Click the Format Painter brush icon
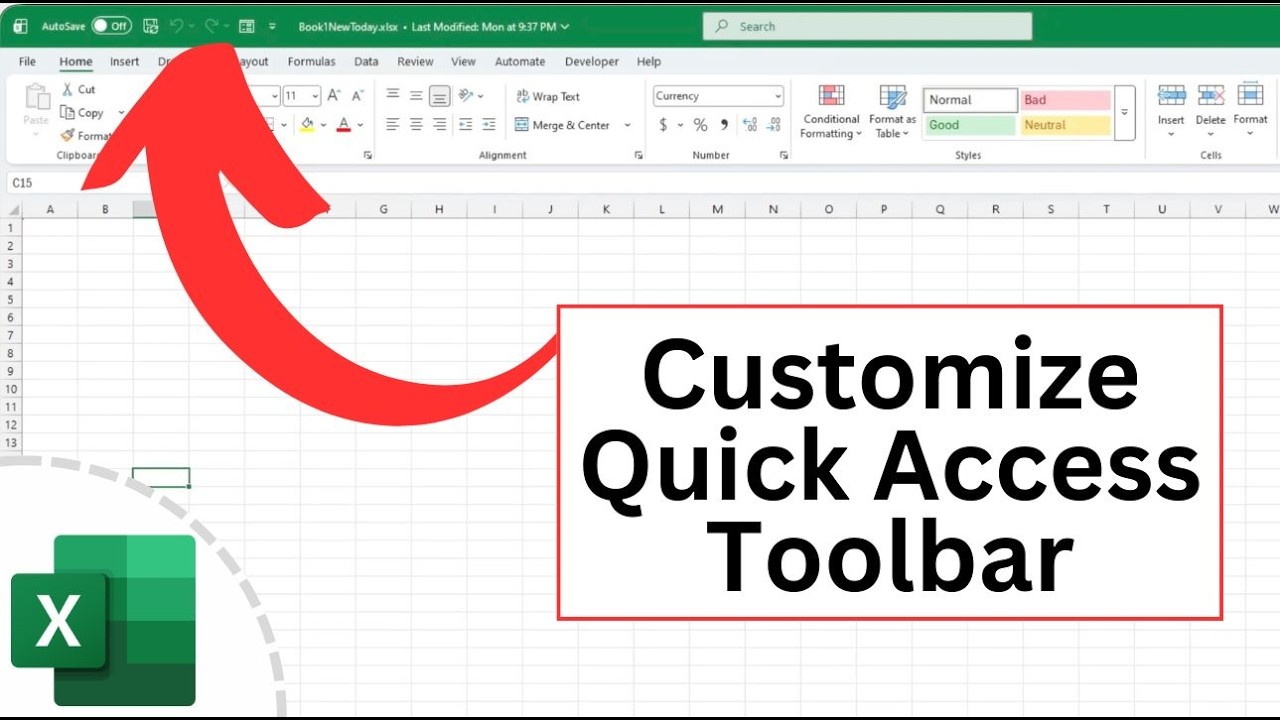Image resolution: width=1280 pixels, height=720 pixels. (67, 136)
